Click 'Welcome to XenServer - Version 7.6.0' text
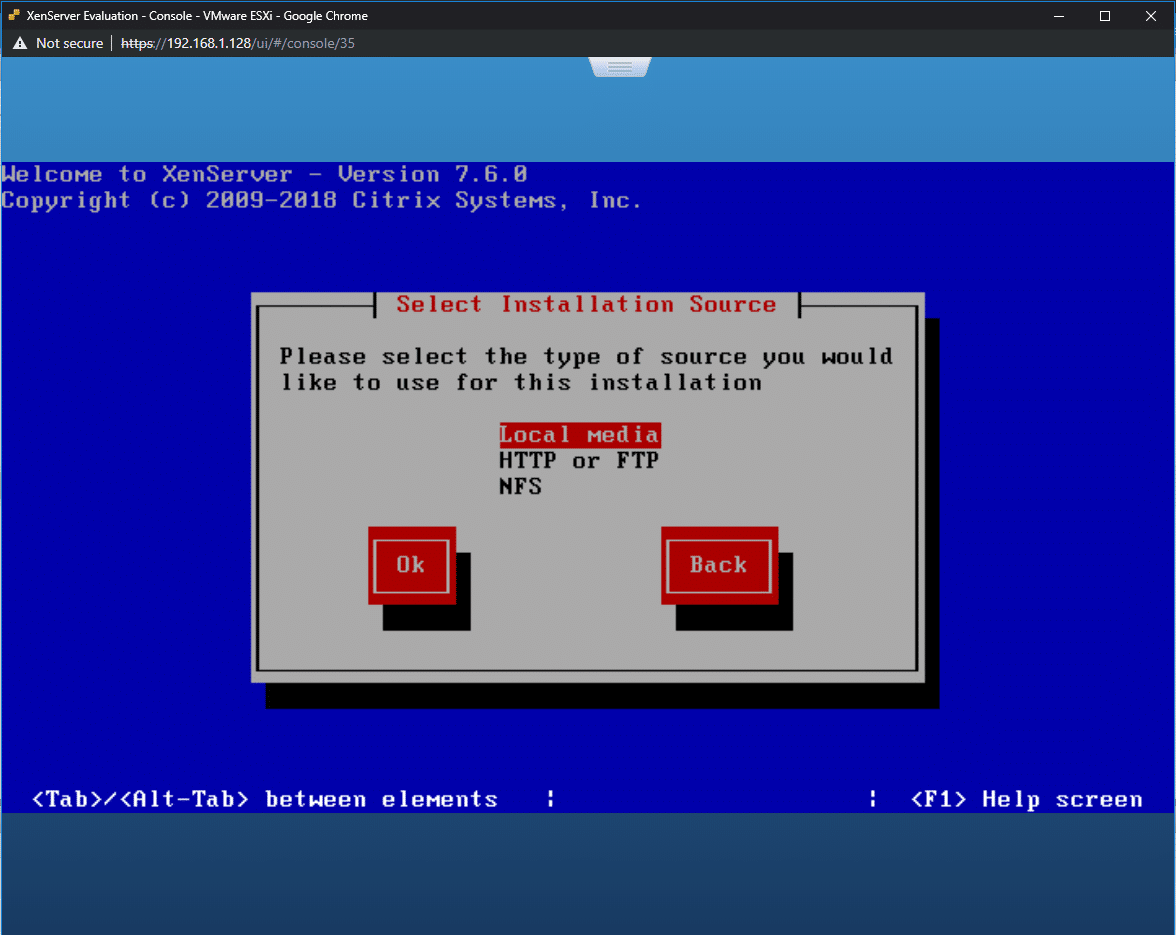This screenshot has width=1176, height=935. (264, 174)
